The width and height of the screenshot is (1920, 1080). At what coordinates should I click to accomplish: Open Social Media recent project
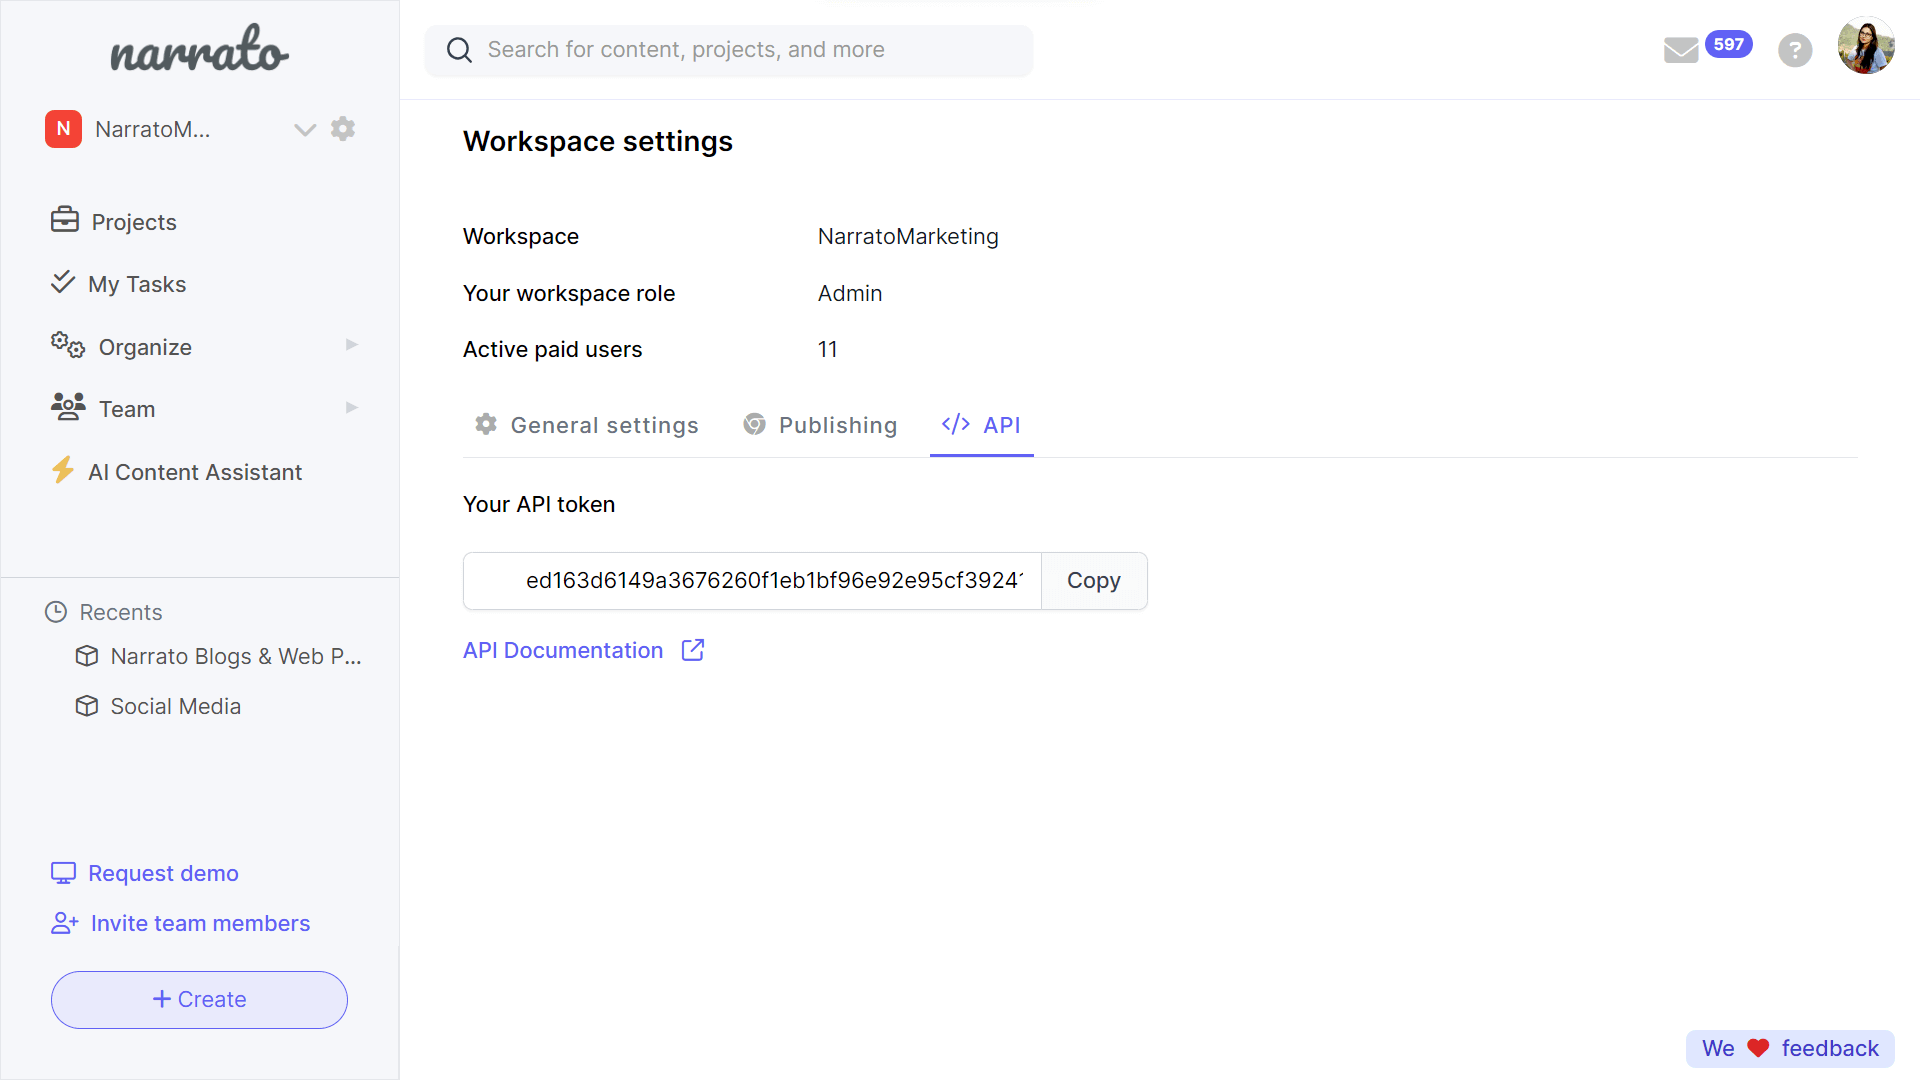176,706
